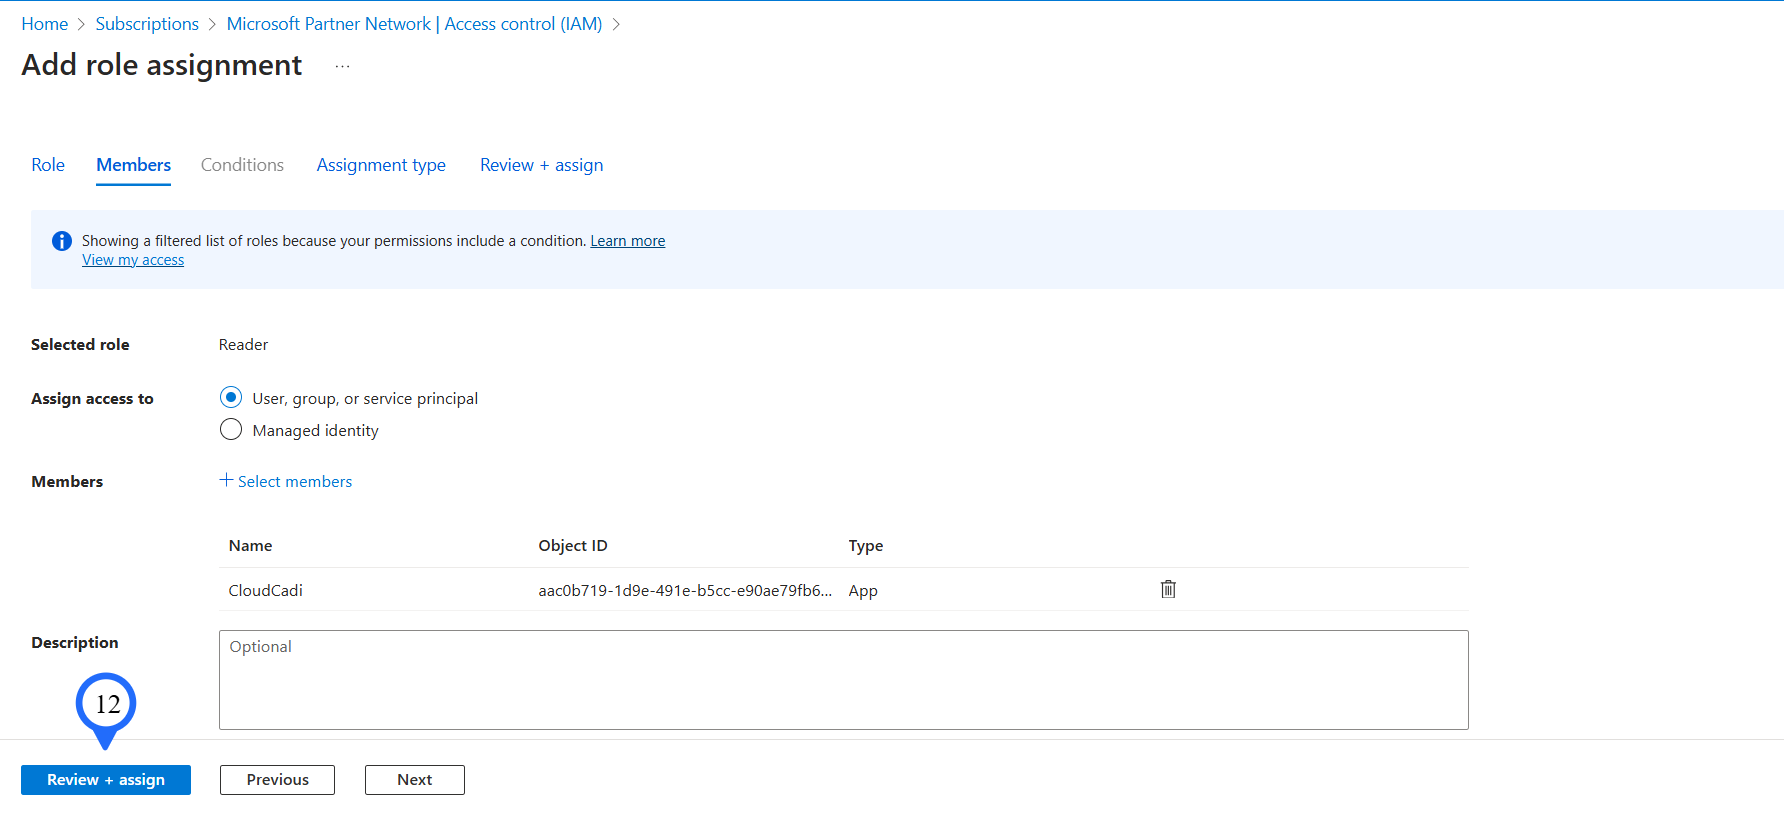Open the Members tab
Viewport: 1784px width, 820px height.
(133, 165)
